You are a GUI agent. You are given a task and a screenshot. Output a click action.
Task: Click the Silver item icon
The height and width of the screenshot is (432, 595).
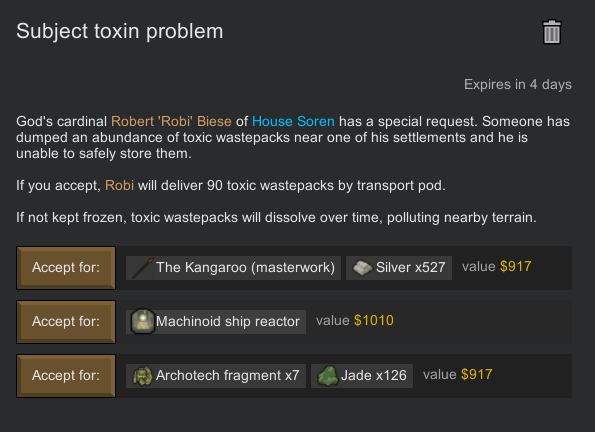[362, 268]
